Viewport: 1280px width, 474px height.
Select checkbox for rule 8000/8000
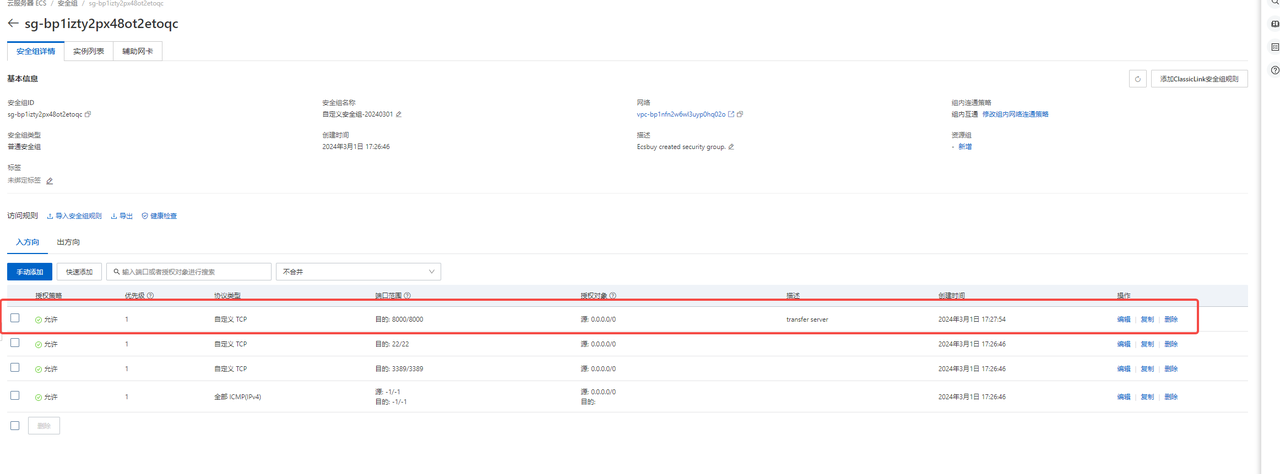pyautogui.click(x=15, y=318)
